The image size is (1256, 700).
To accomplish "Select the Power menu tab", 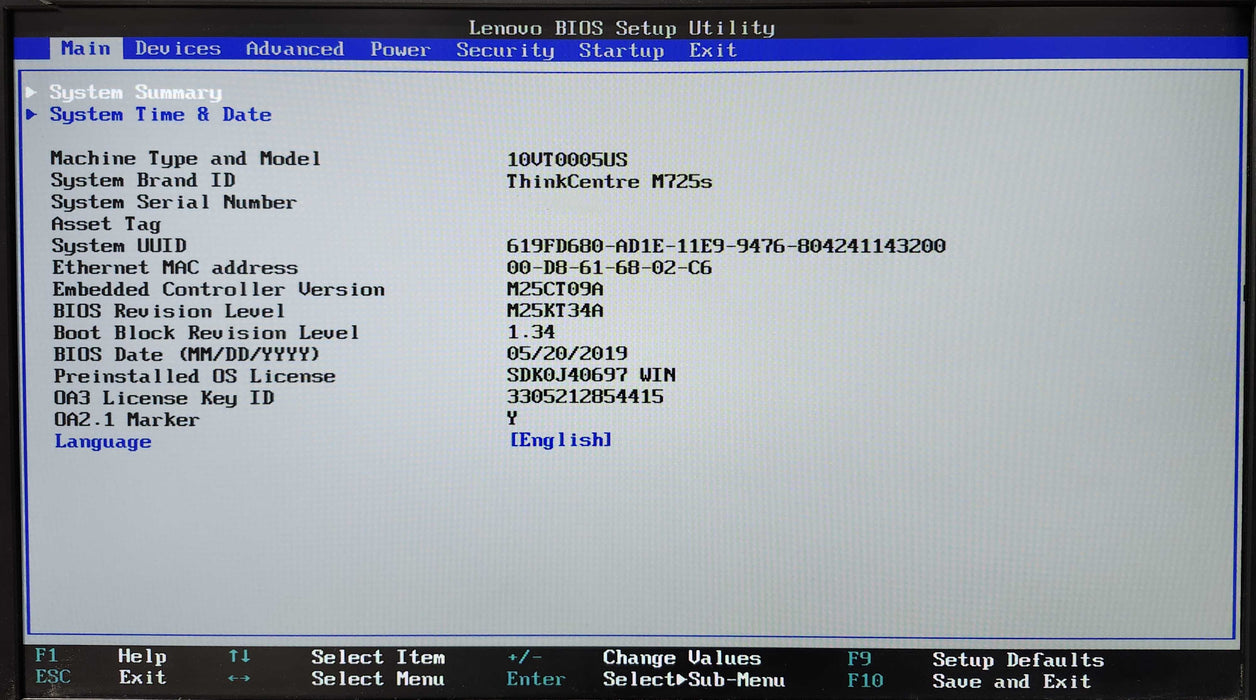I will [400, 50].
